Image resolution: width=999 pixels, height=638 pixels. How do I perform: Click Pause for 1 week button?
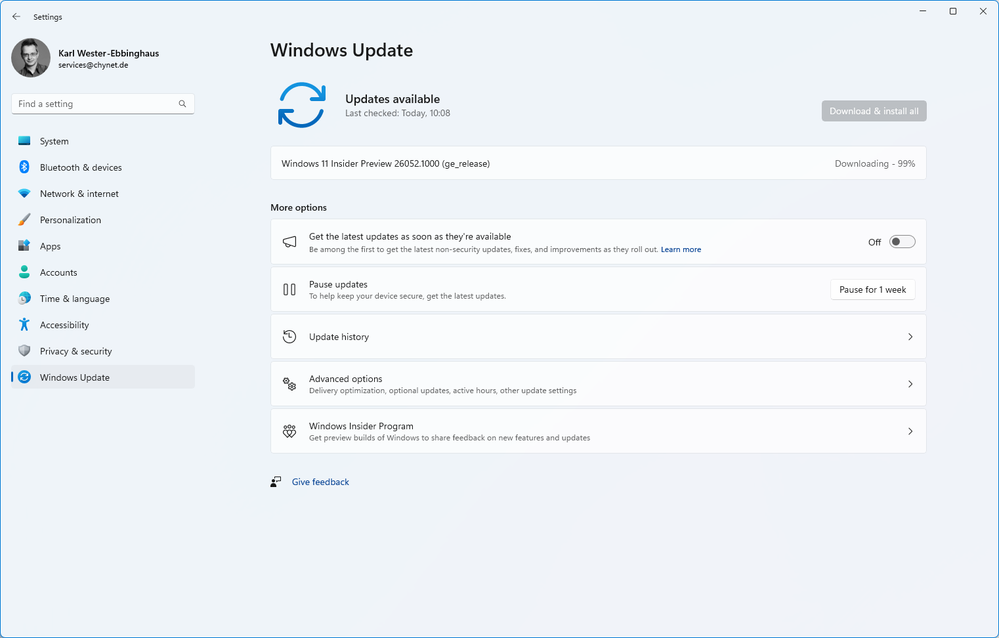(x=872, y=289)
